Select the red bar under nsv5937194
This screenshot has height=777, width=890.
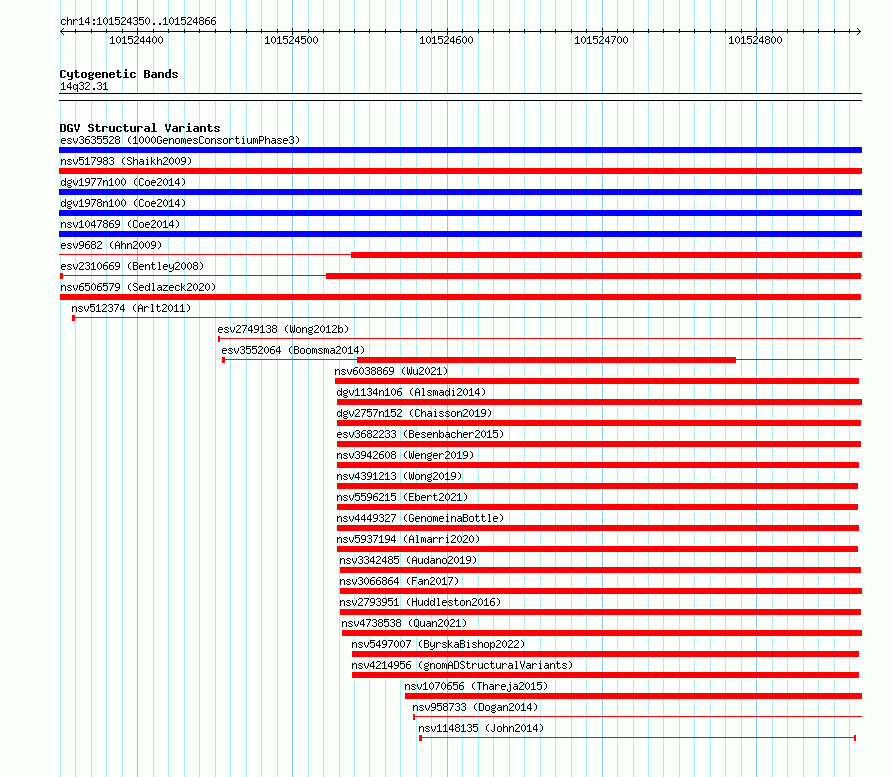(x=597, y=549)
